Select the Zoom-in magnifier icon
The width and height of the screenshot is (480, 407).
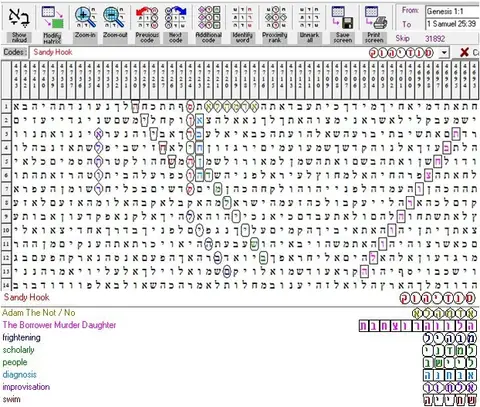pos(85,17)
